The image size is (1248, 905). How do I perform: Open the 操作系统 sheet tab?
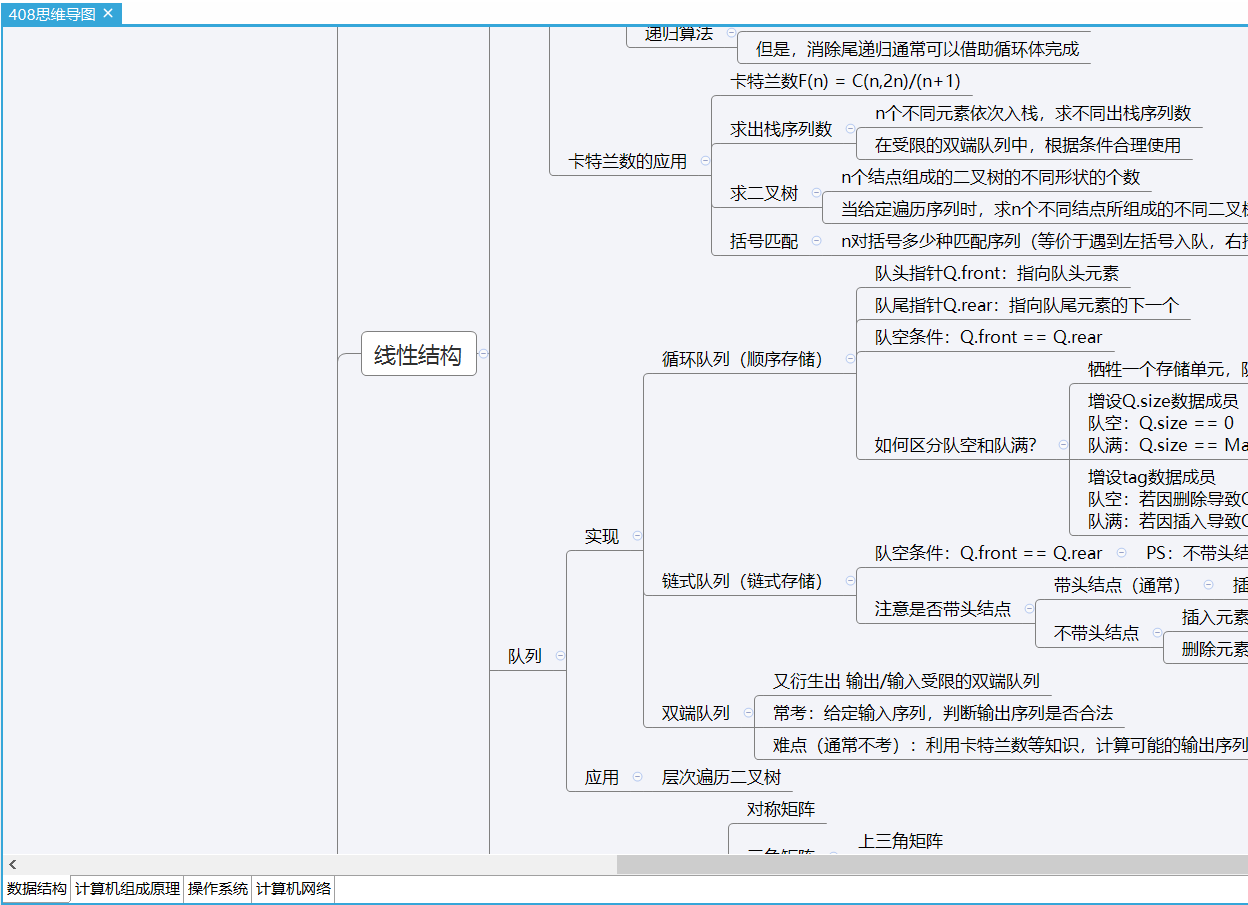point(218,888)
